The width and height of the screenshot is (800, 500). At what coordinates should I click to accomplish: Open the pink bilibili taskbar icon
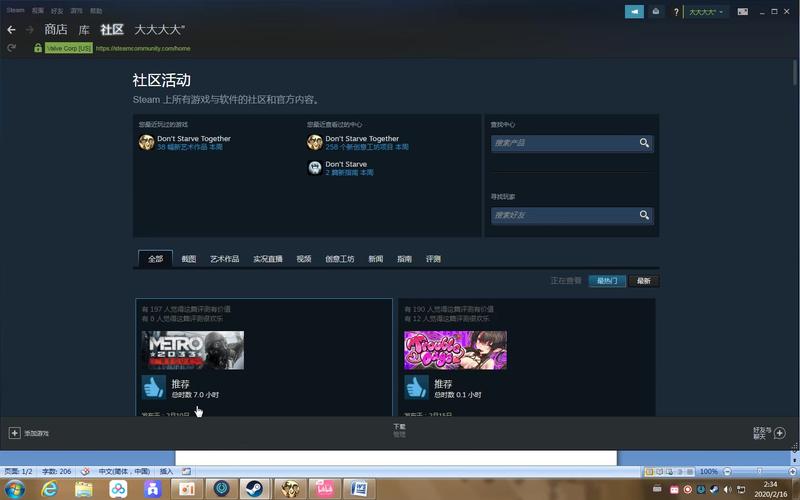coord(324,489)
